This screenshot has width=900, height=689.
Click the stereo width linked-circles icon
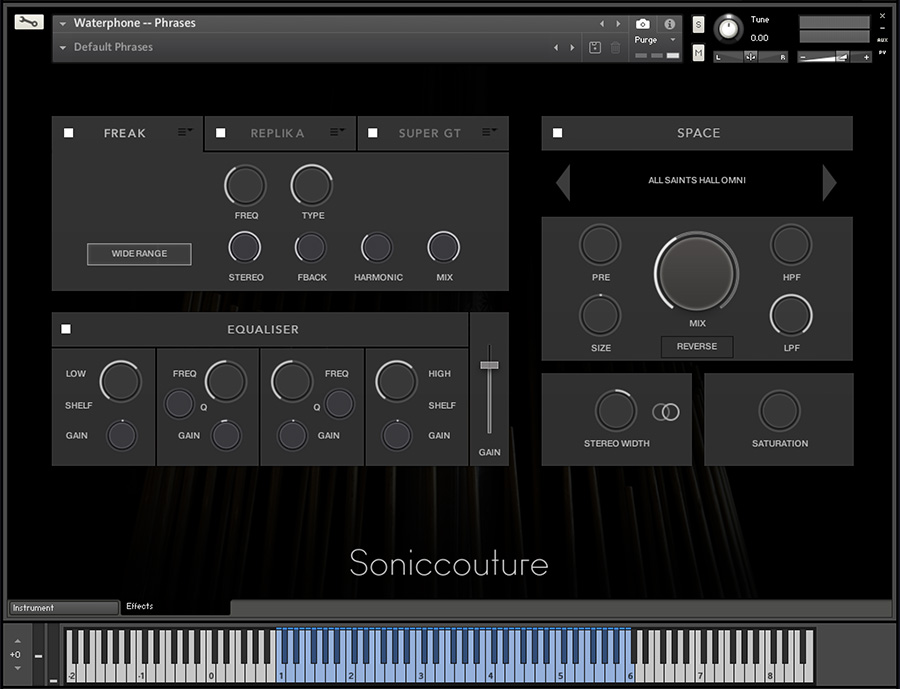666,412
